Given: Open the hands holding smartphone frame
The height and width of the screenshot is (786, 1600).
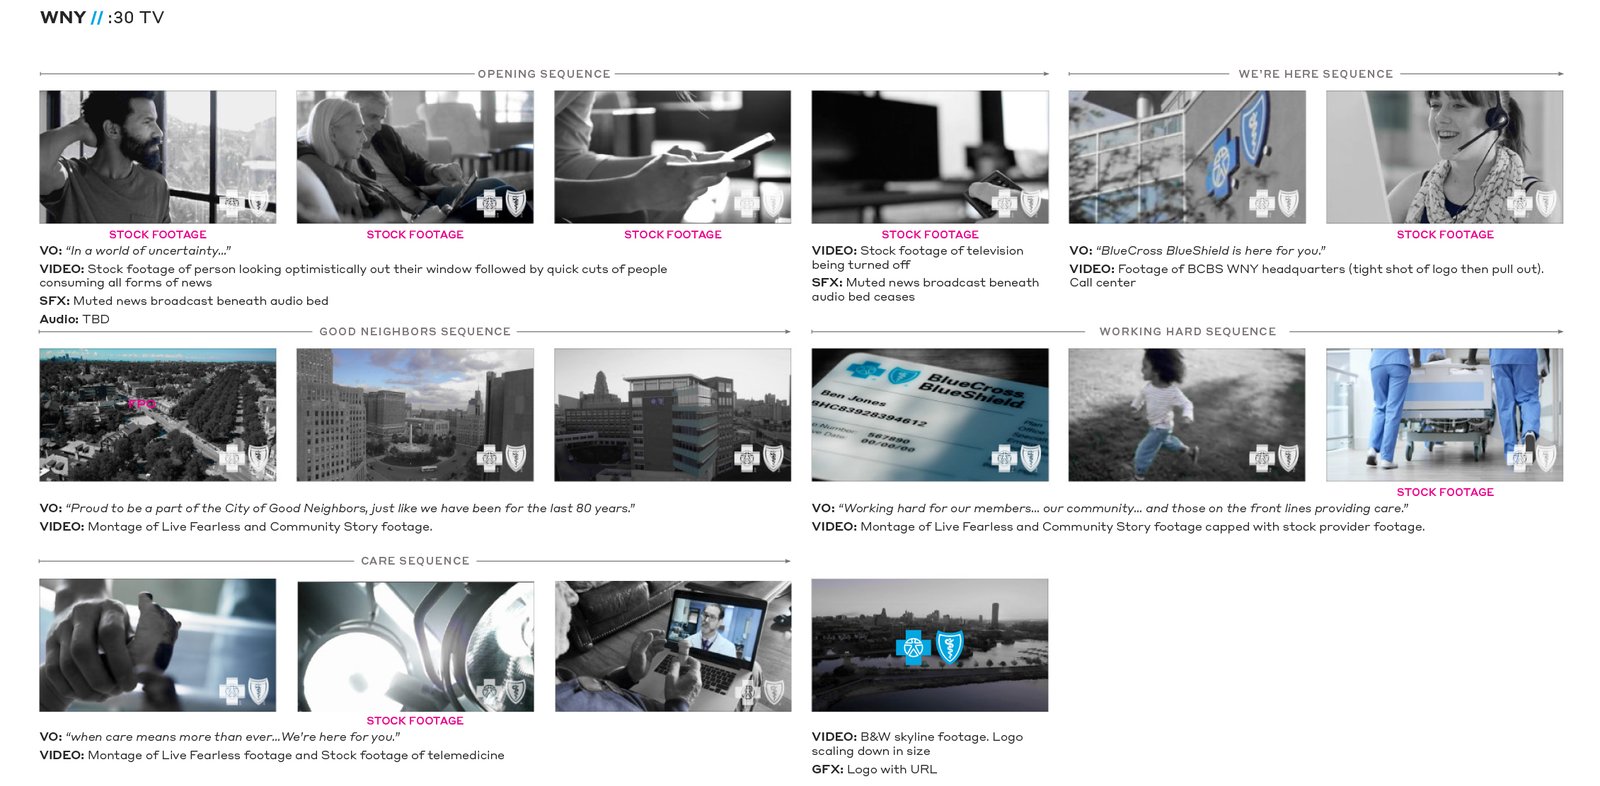Looking at the screenshot, I should pos(672,157).
